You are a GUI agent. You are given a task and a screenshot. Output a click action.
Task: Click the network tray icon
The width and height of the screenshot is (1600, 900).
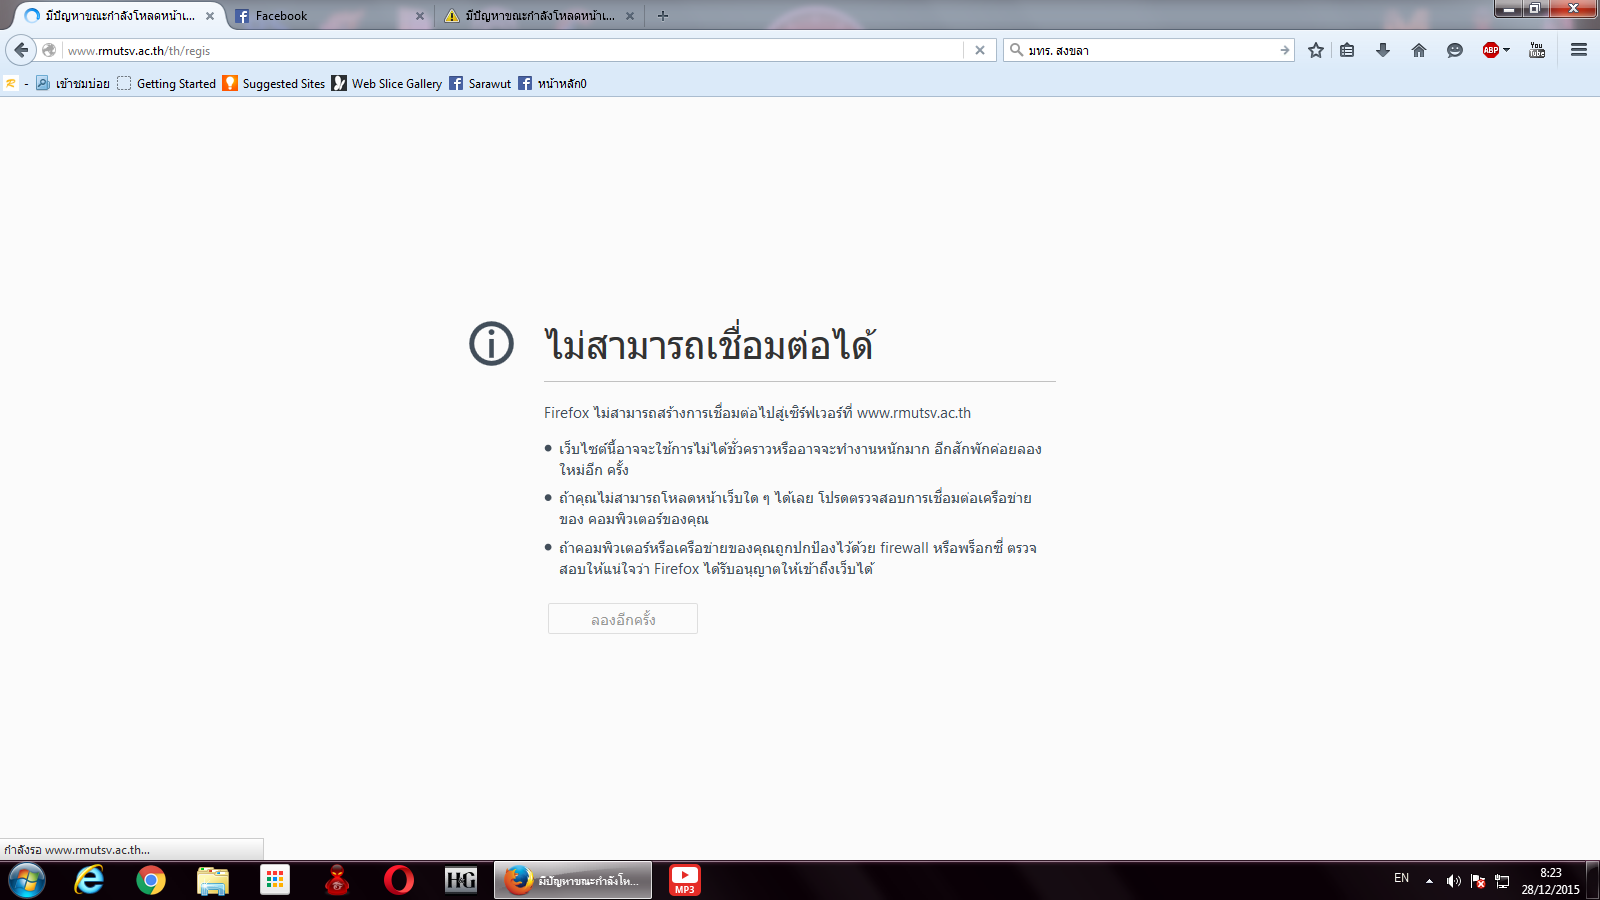click(x=1502, y=881)
